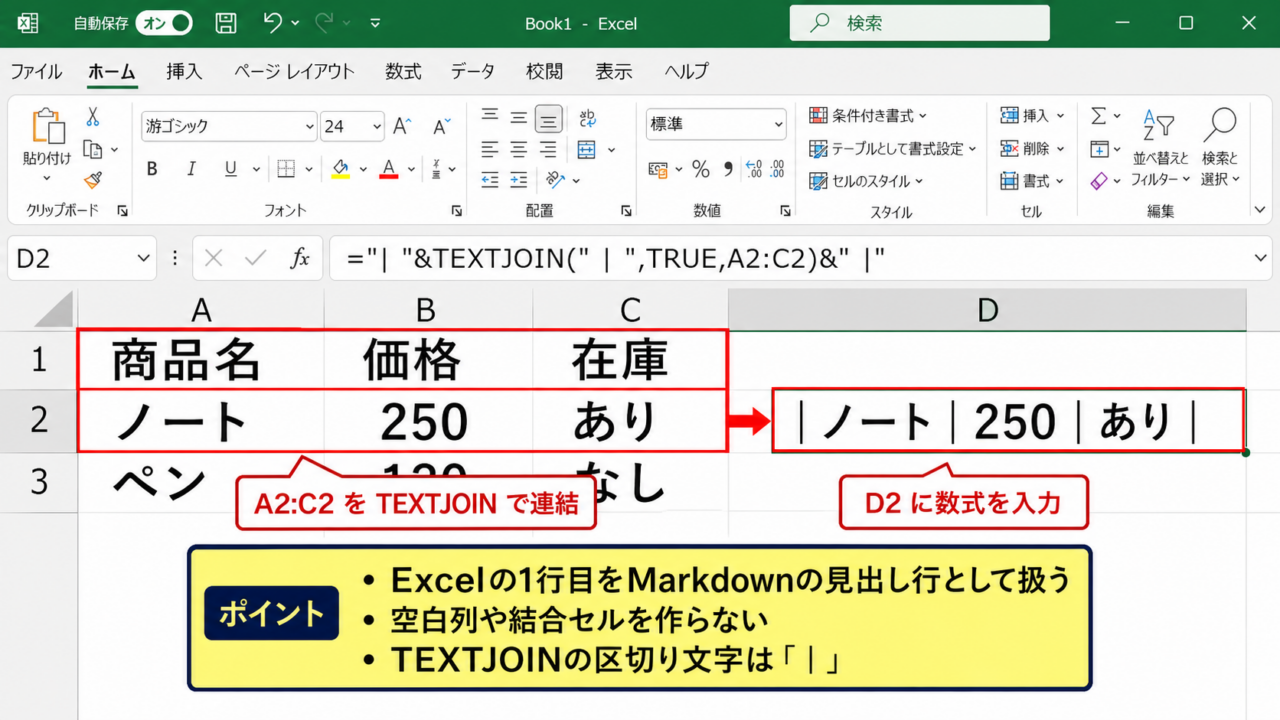Collapse the ribbon with the chevron
This screenshot has width=1280, height=720.
1260,210
